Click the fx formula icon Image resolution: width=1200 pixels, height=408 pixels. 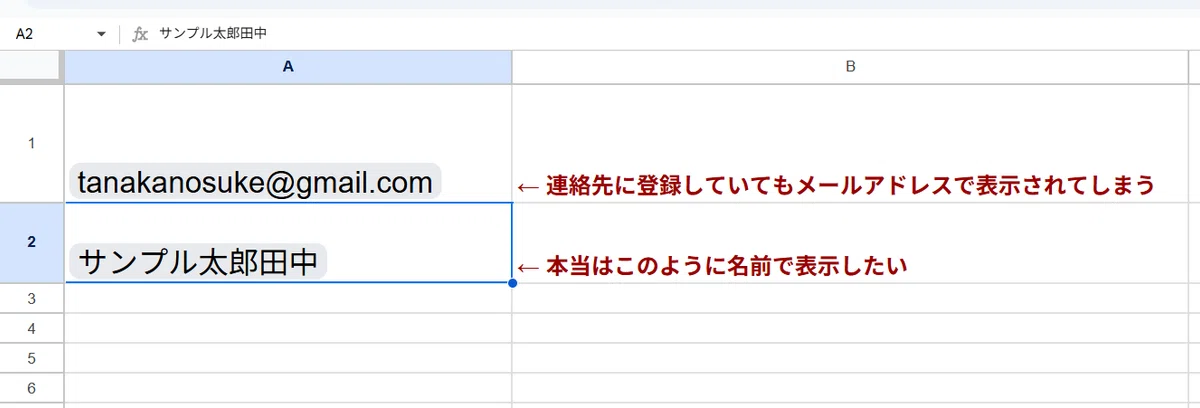(141, 33)
